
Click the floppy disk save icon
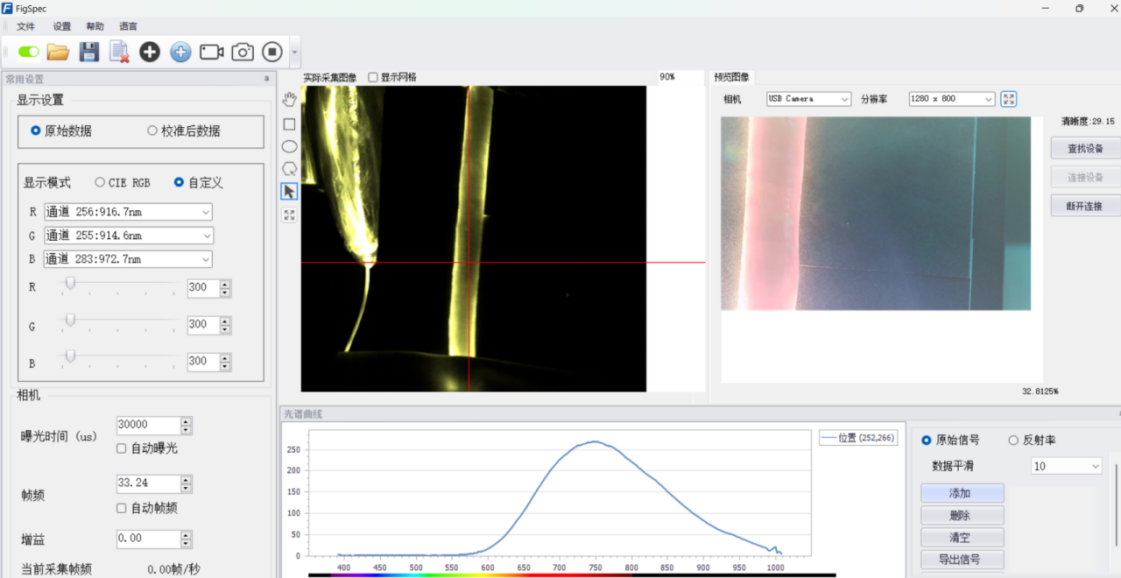[89, 52]
